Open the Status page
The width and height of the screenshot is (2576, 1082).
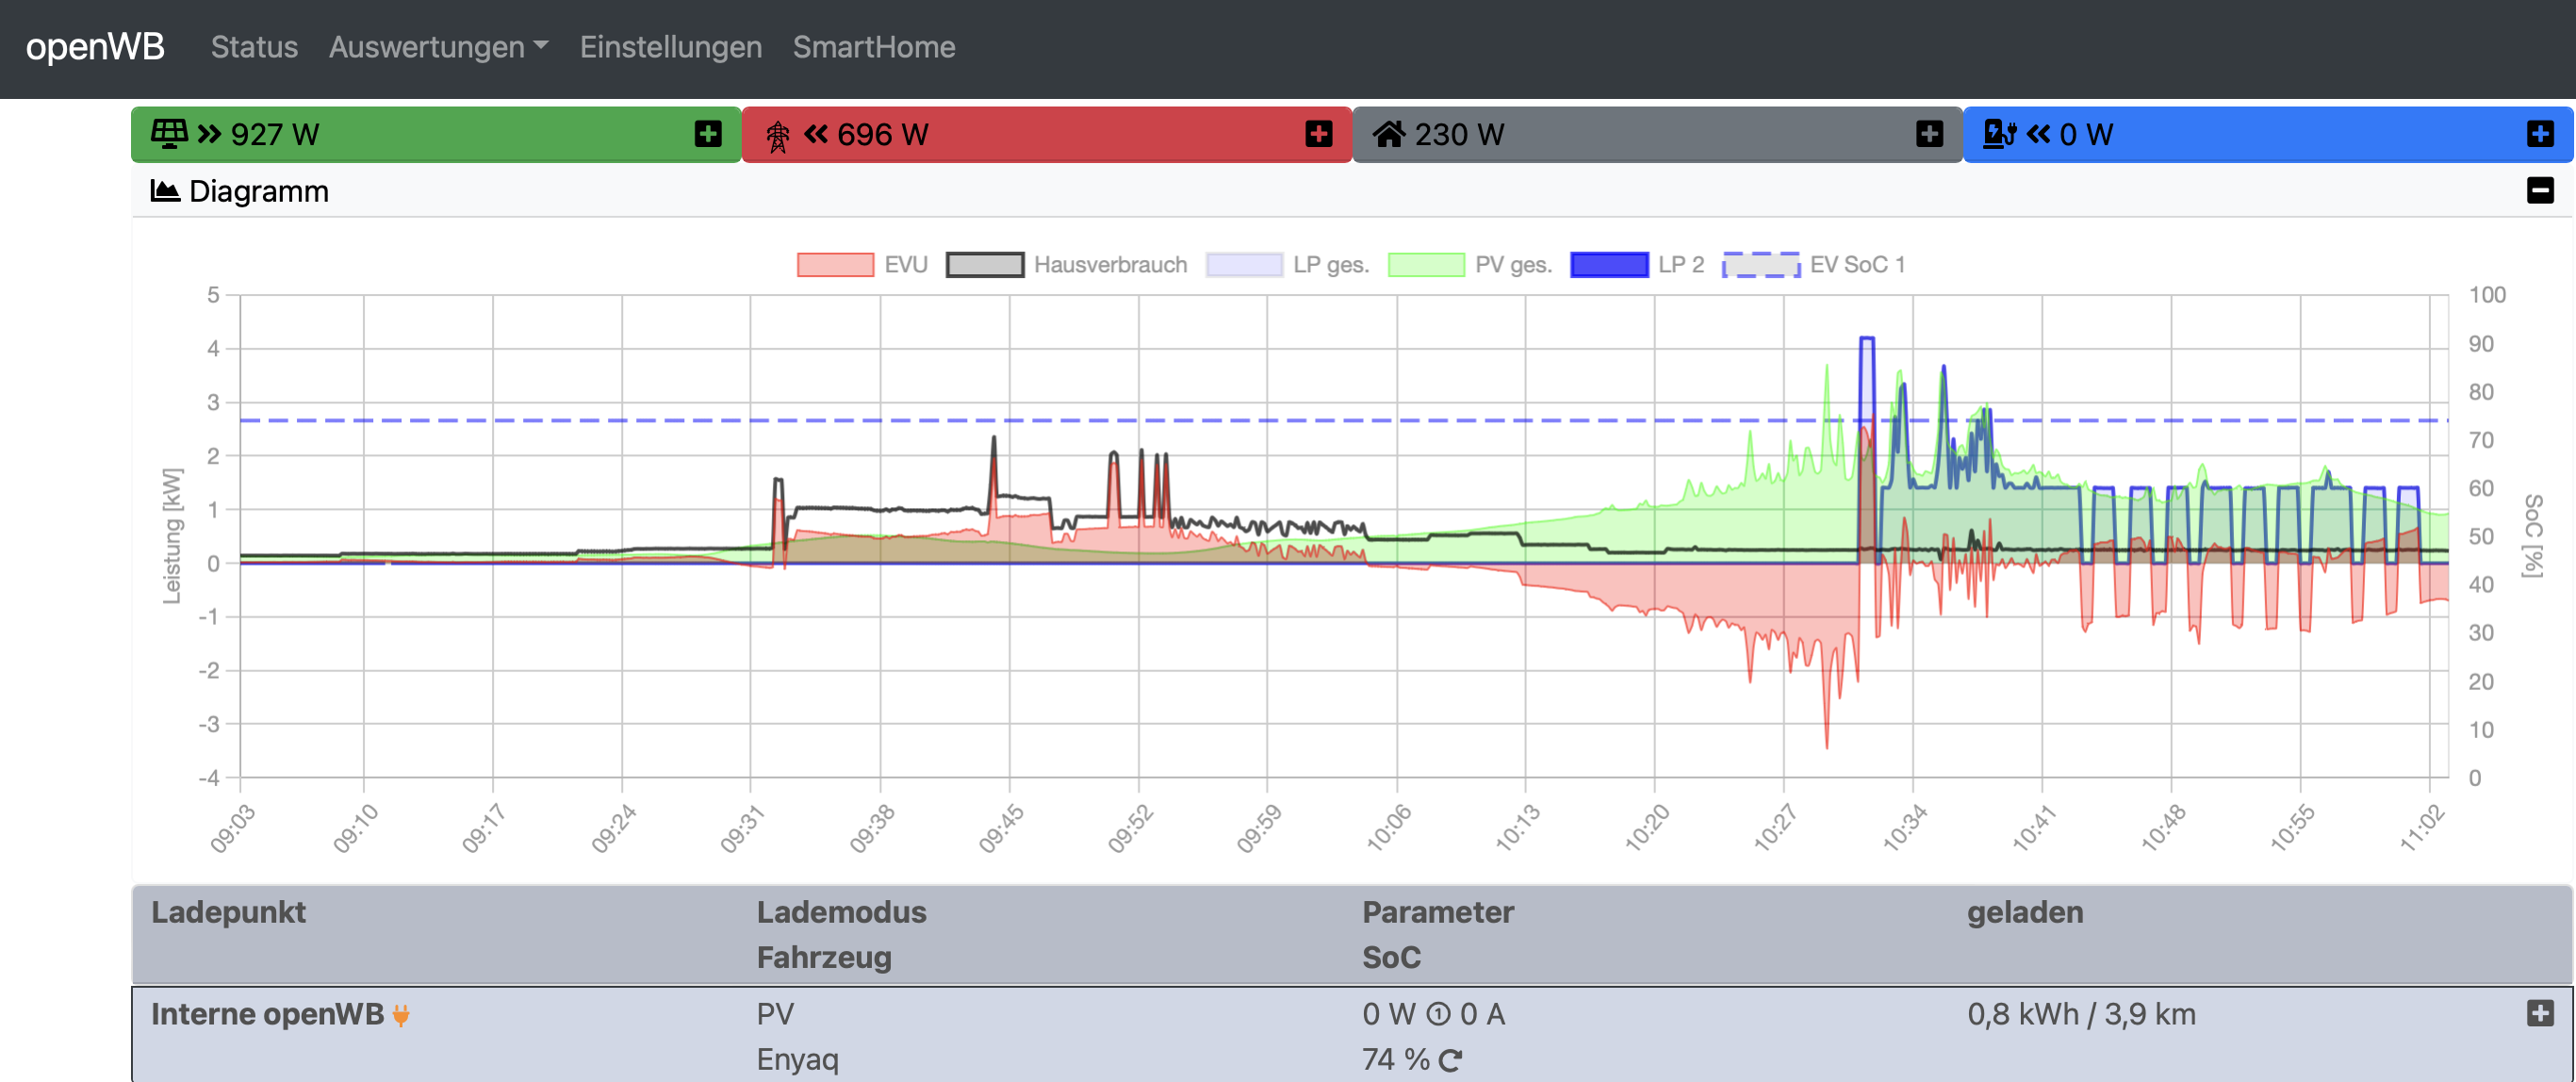click(254, 47)
